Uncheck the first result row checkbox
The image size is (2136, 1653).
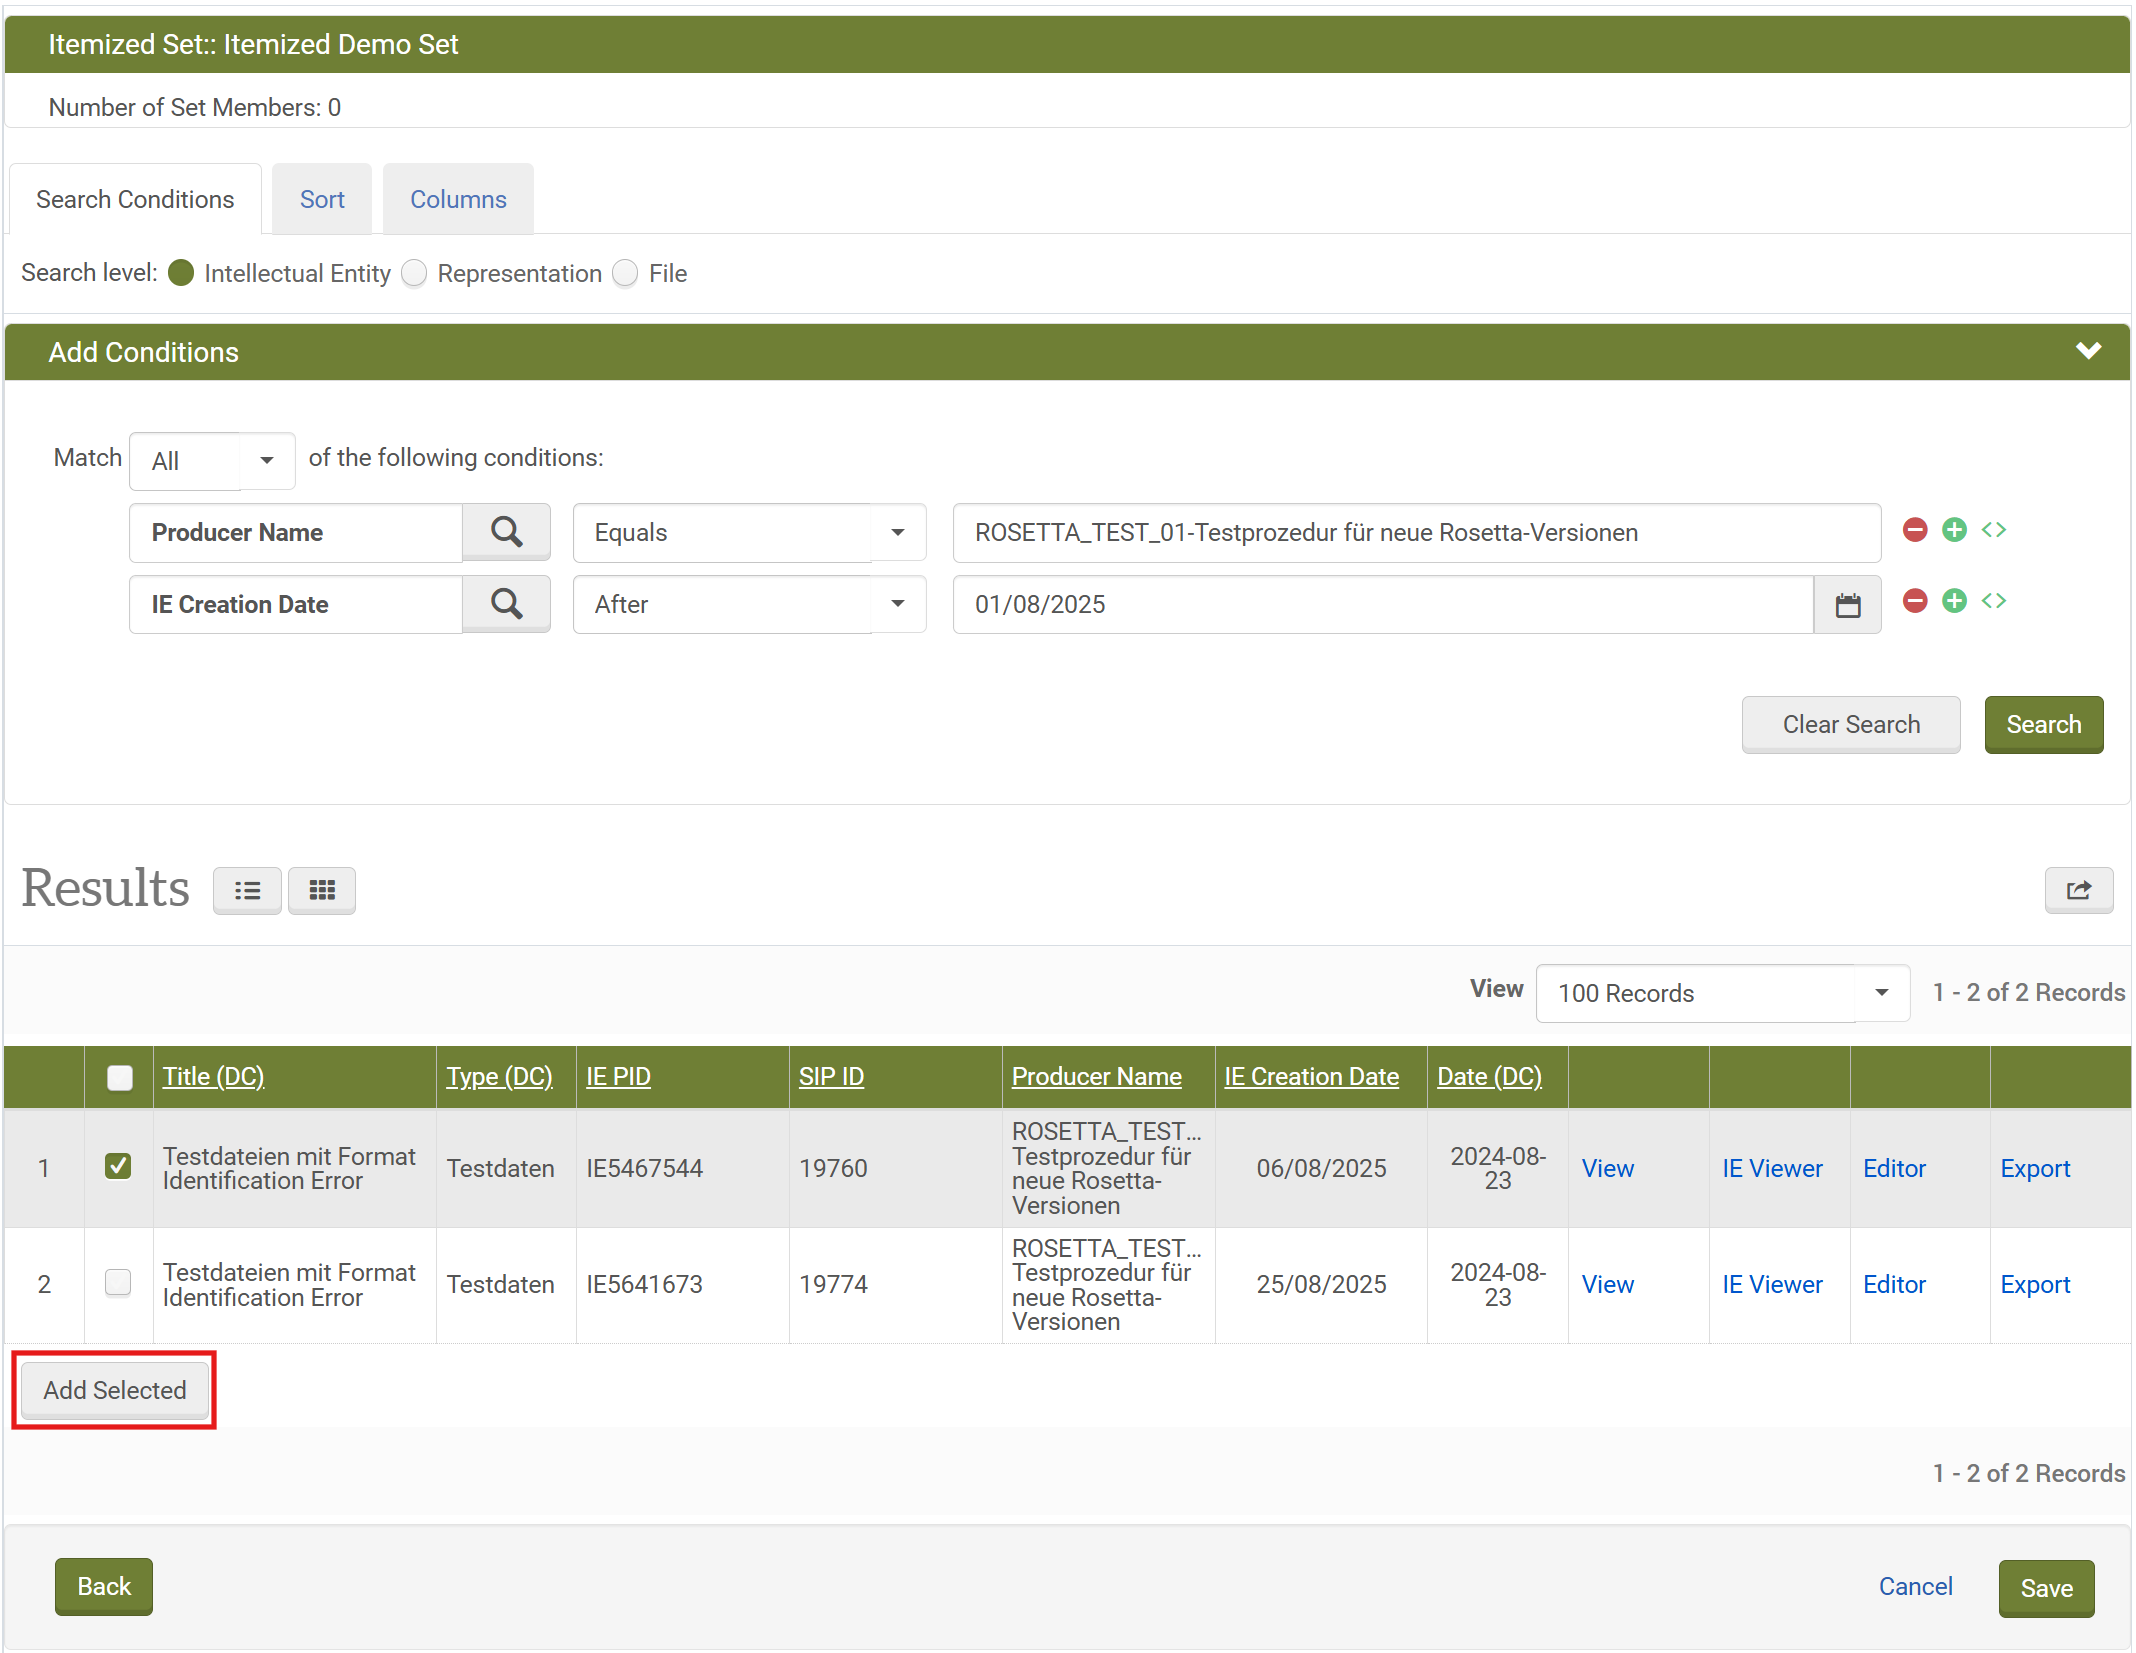(118, 1166)
